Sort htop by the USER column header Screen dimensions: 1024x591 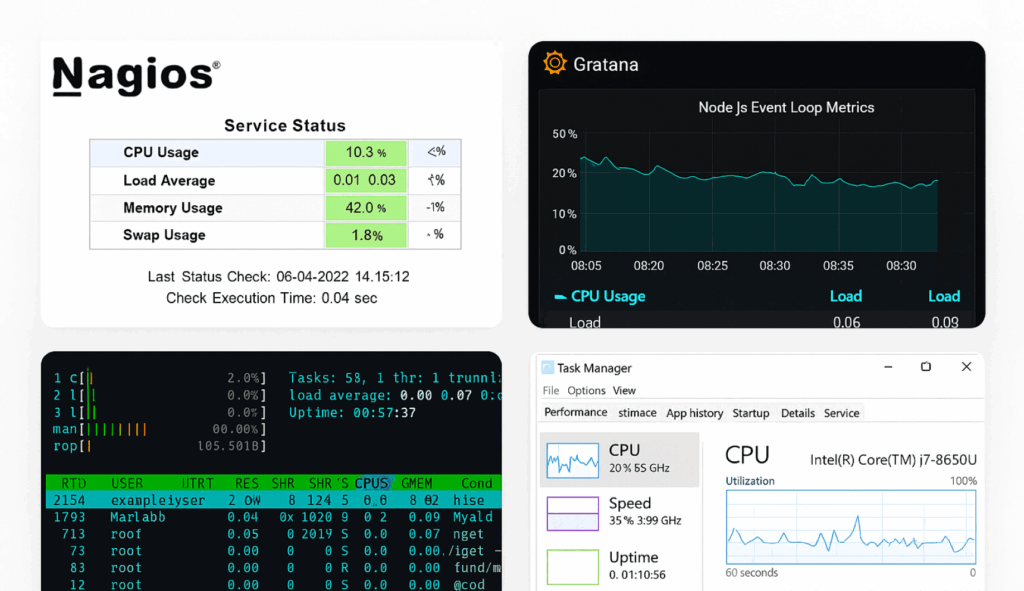point(127,483)
